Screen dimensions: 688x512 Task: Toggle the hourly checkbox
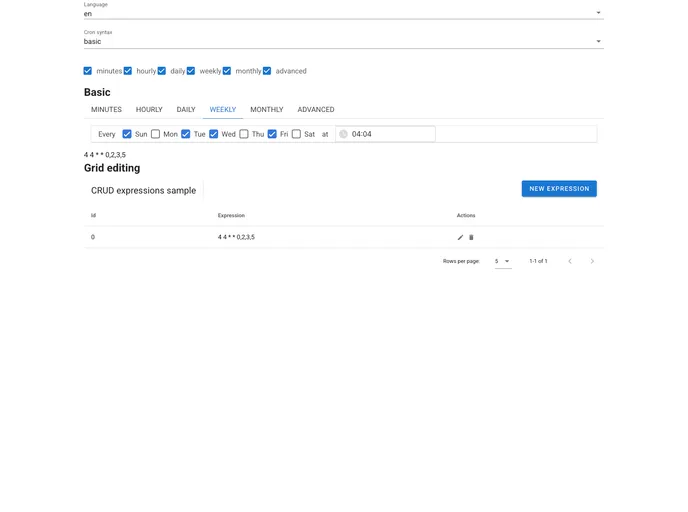click(128, 71)
